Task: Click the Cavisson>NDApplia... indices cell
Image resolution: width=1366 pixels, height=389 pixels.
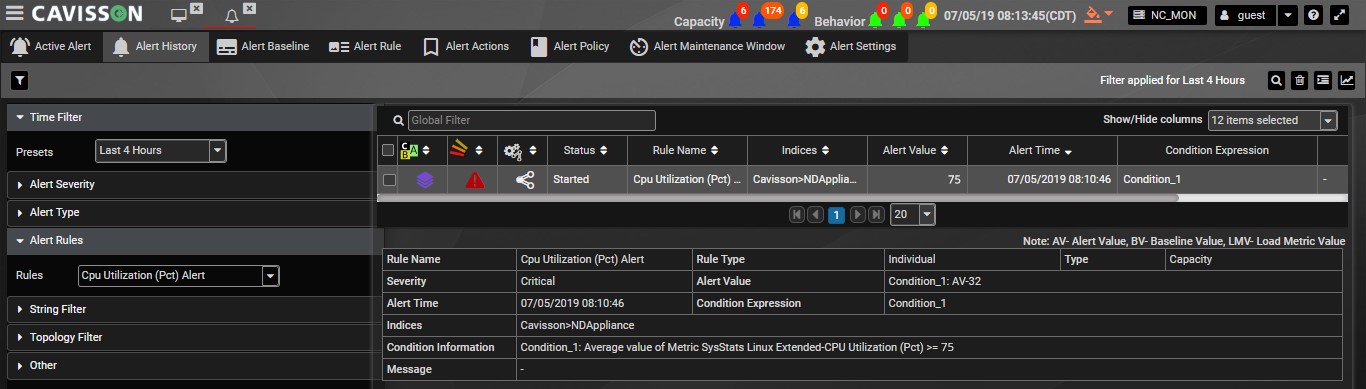Action: coord(807,180)
